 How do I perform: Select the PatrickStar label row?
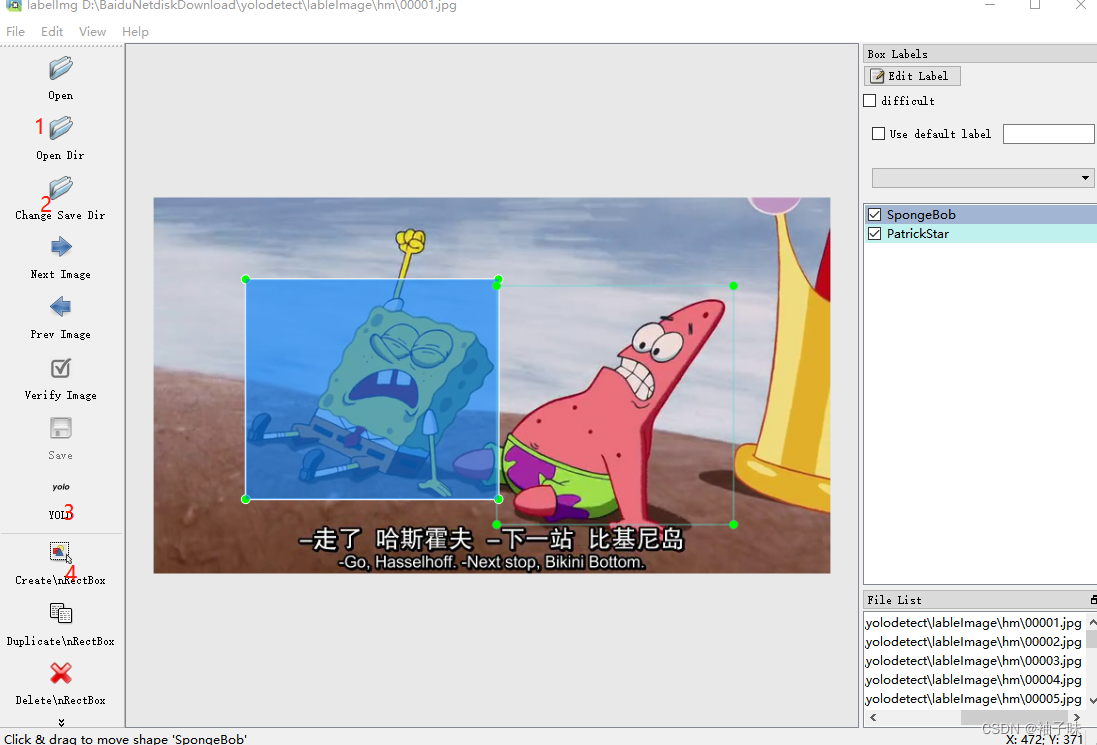[981, 234]
